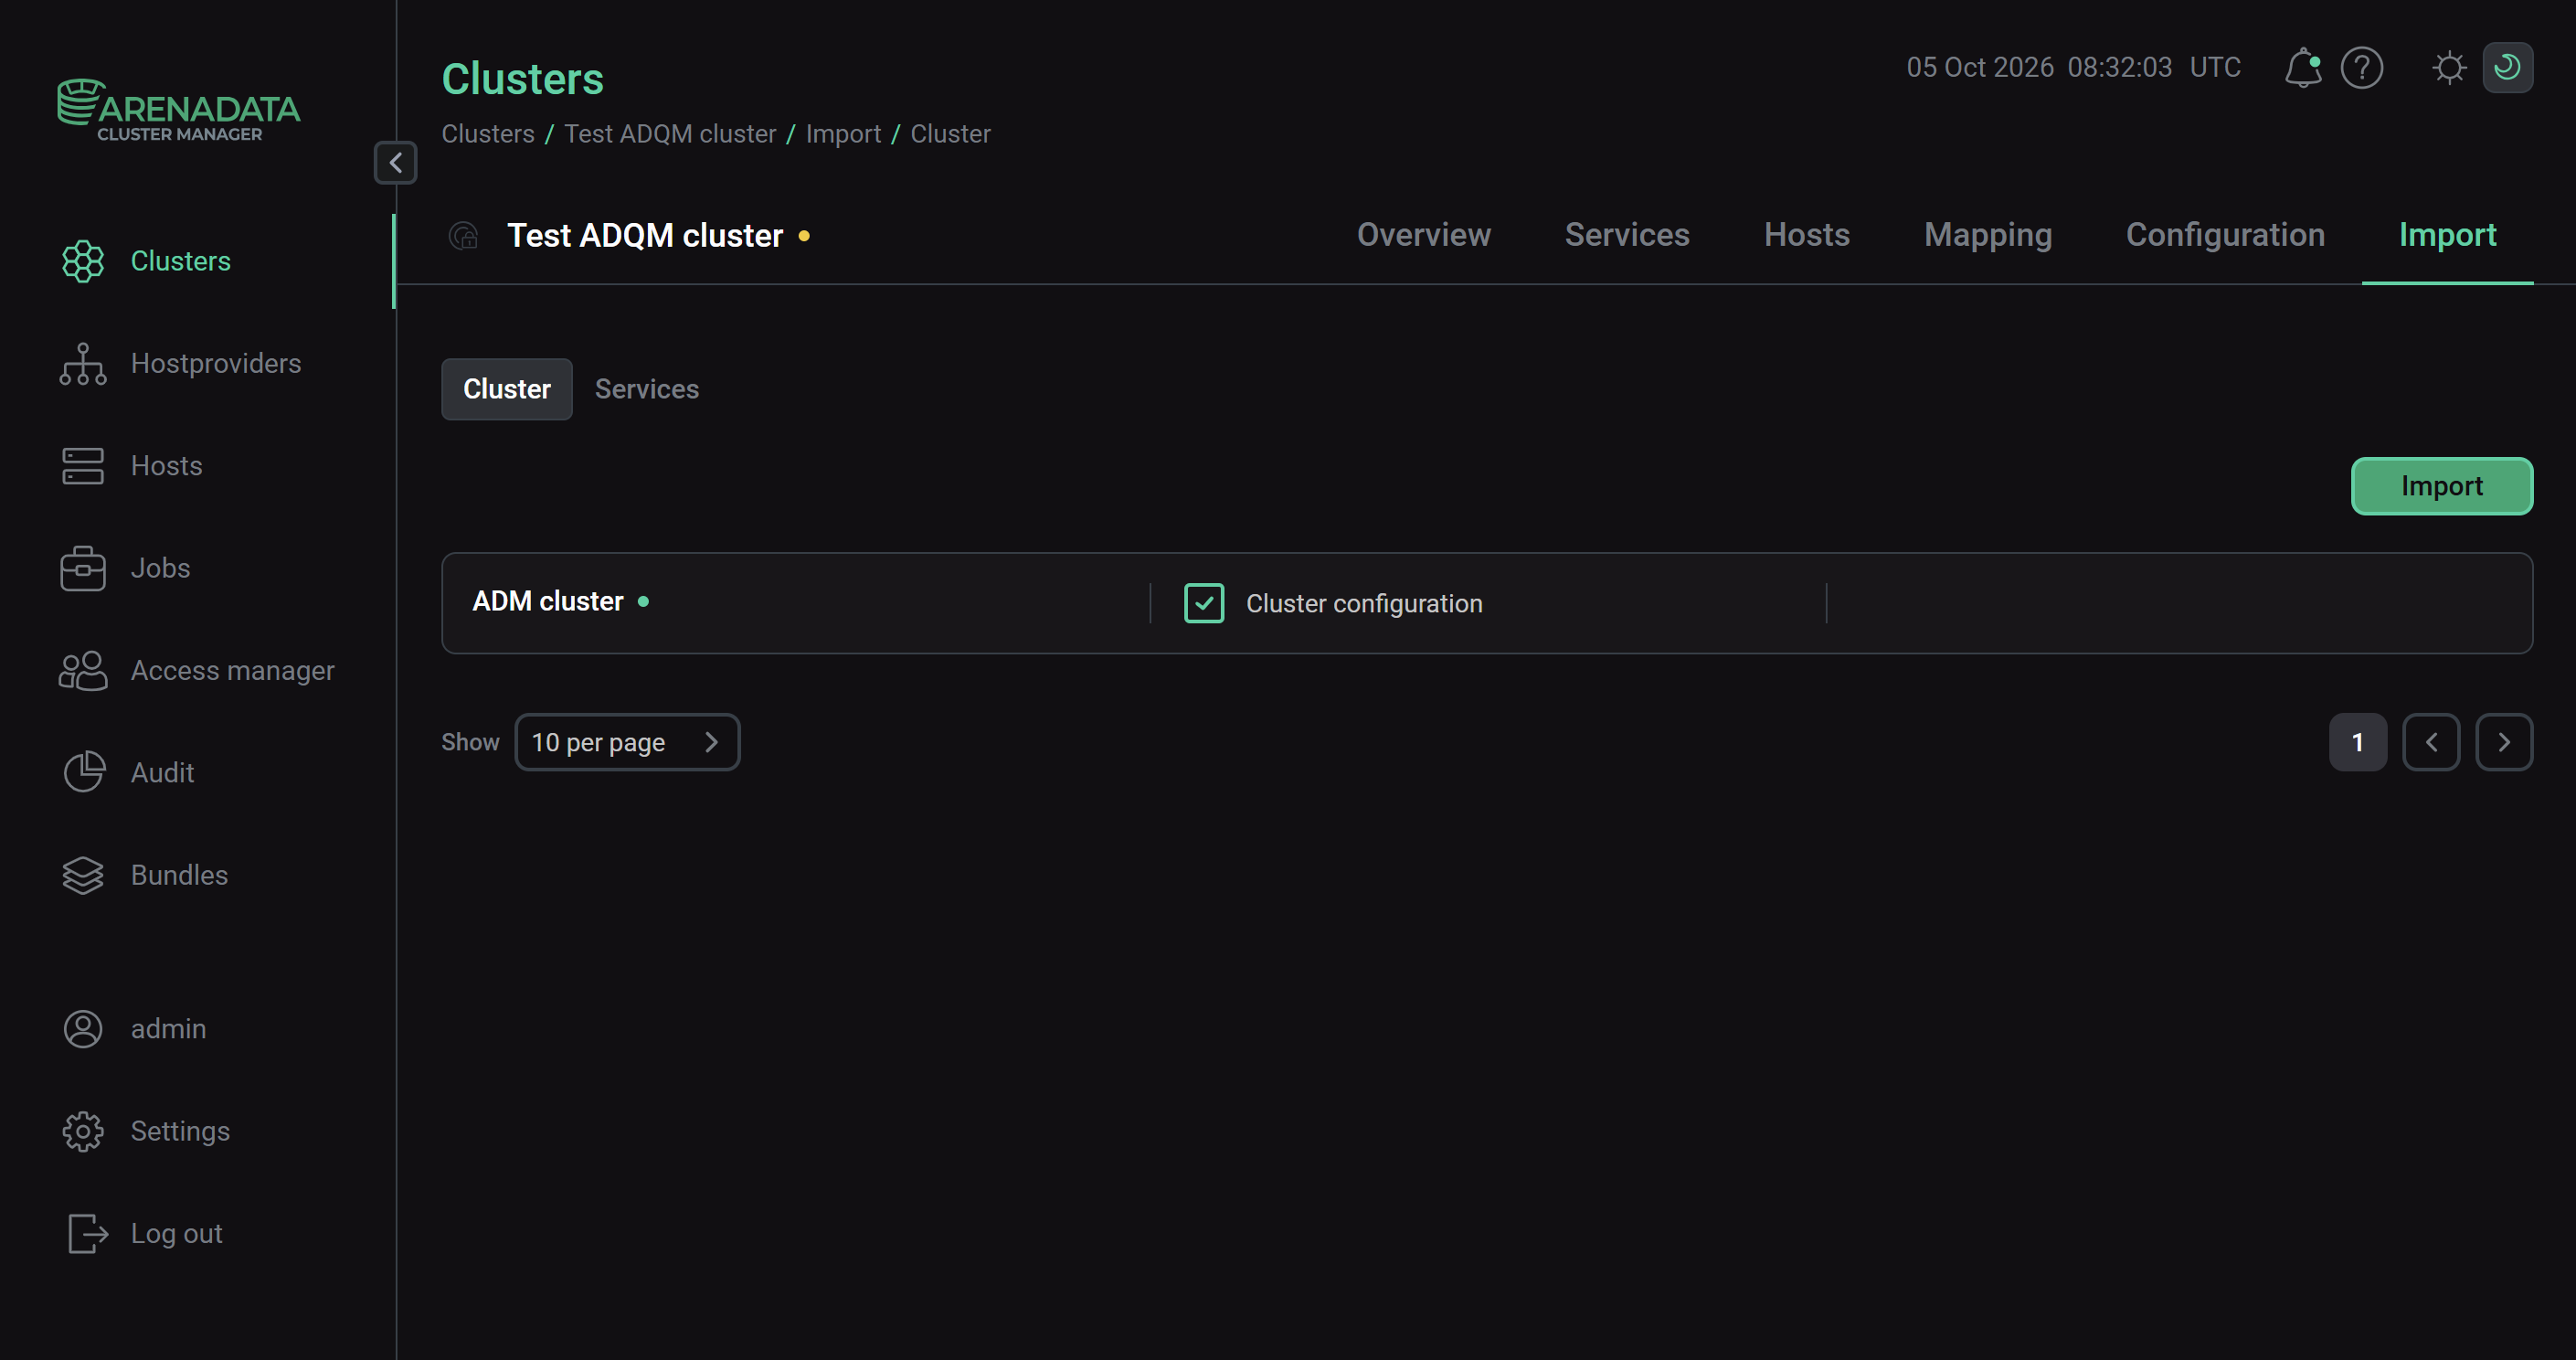
Task: Click the green Import button
Action: [2442, 486]
